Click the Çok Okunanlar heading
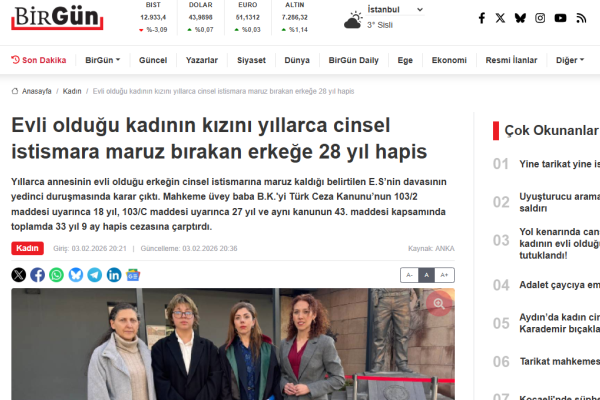Viewport: 600px width, 400px height. click(x=551, y=131)
